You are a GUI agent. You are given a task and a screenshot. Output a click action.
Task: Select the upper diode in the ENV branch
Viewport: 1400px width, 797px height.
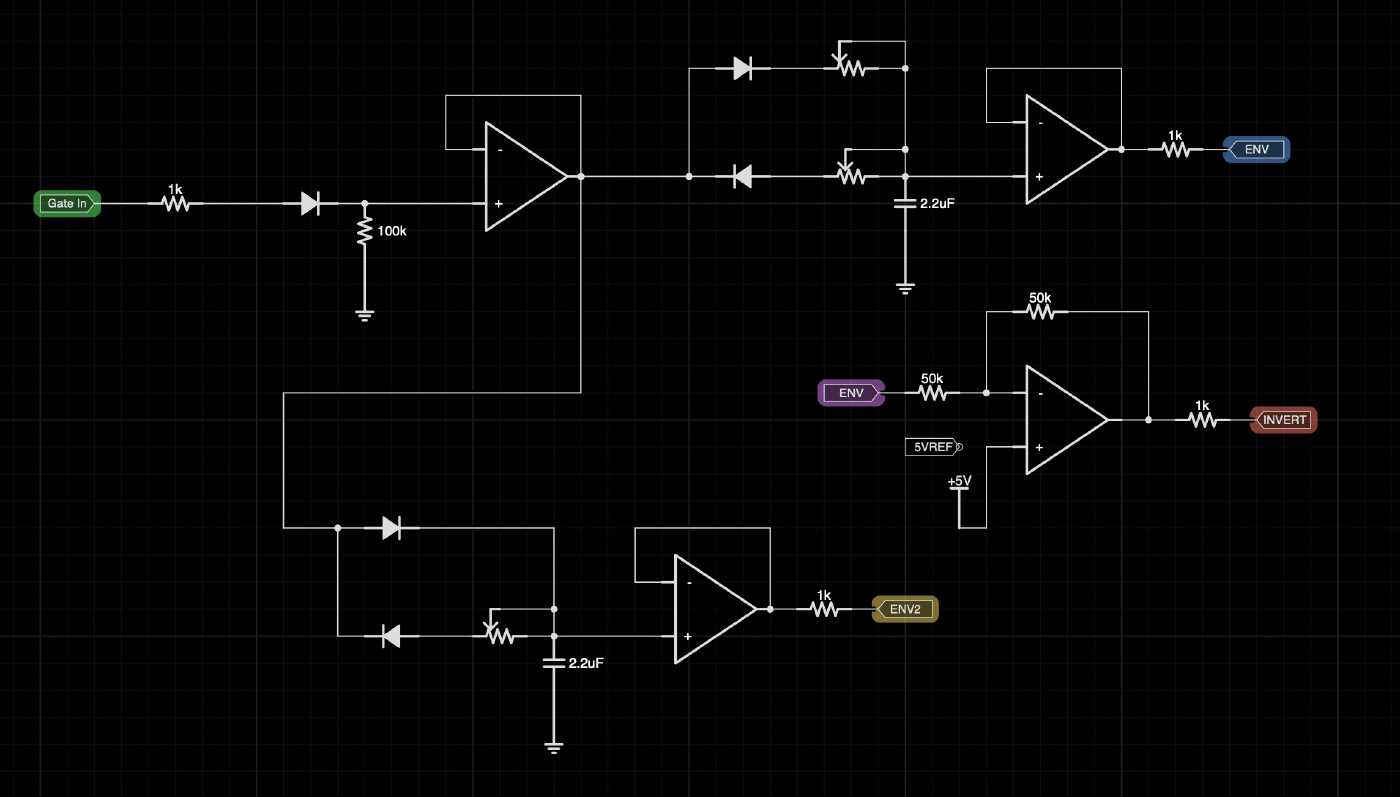click(x=742, y=68)
